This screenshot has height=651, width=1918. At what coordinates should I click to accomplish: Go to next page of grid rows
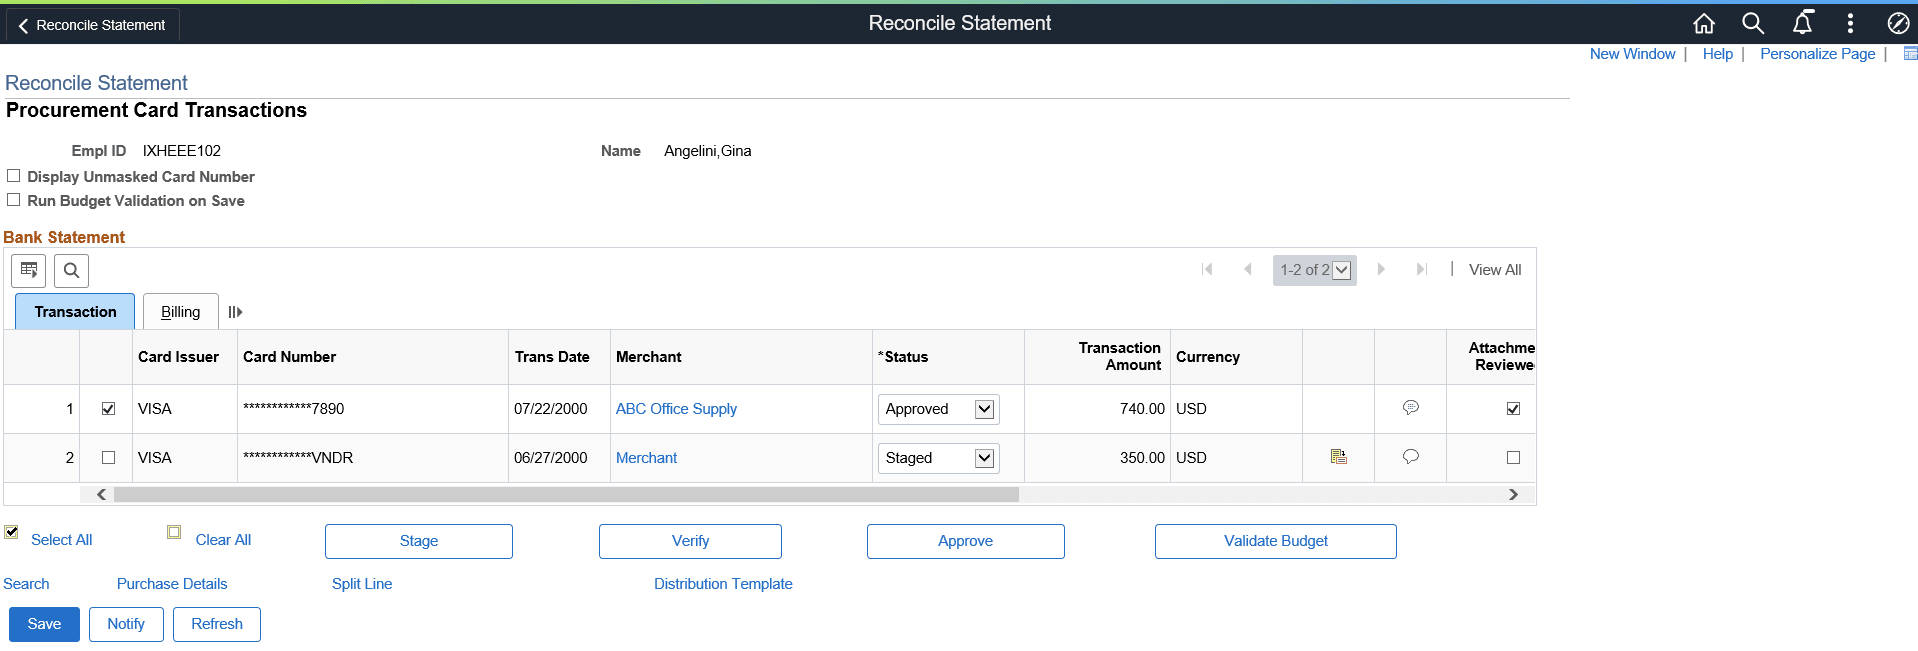click(1381, 269)
